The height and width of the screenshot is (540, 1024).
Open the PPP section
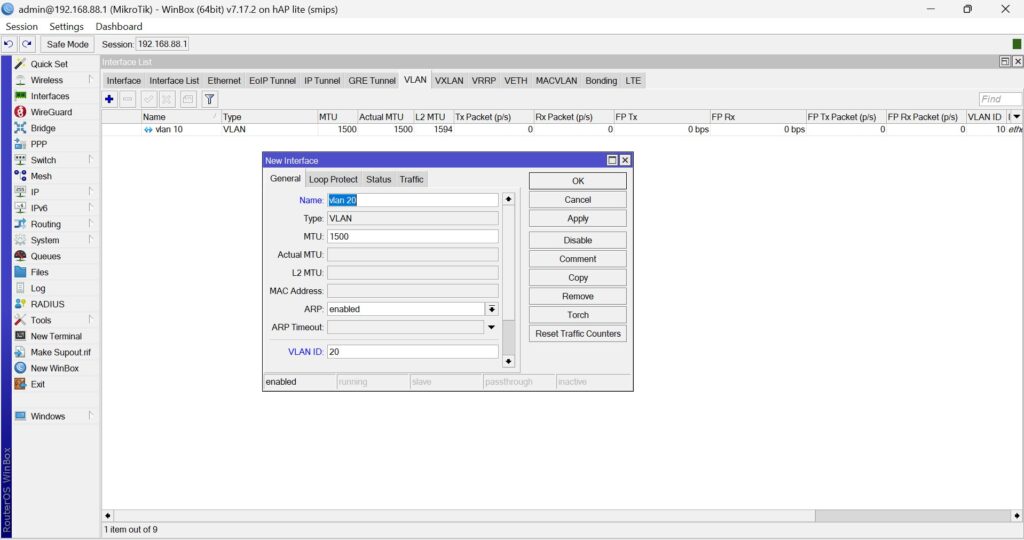click(x=39, y=144)
